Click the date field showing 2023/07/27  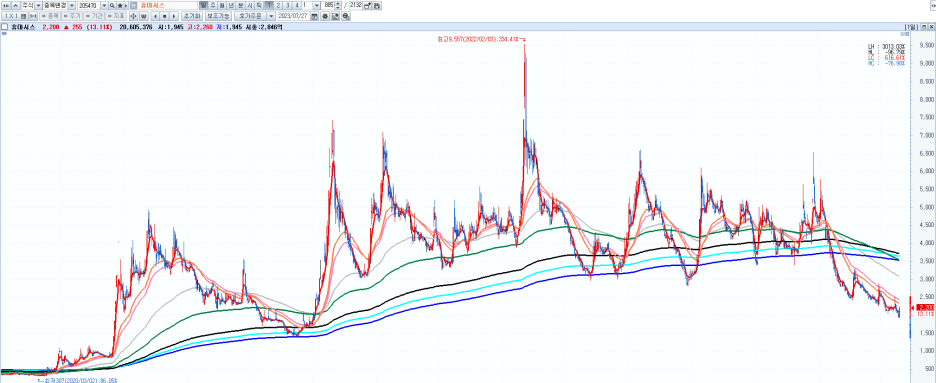coord(293,16)
